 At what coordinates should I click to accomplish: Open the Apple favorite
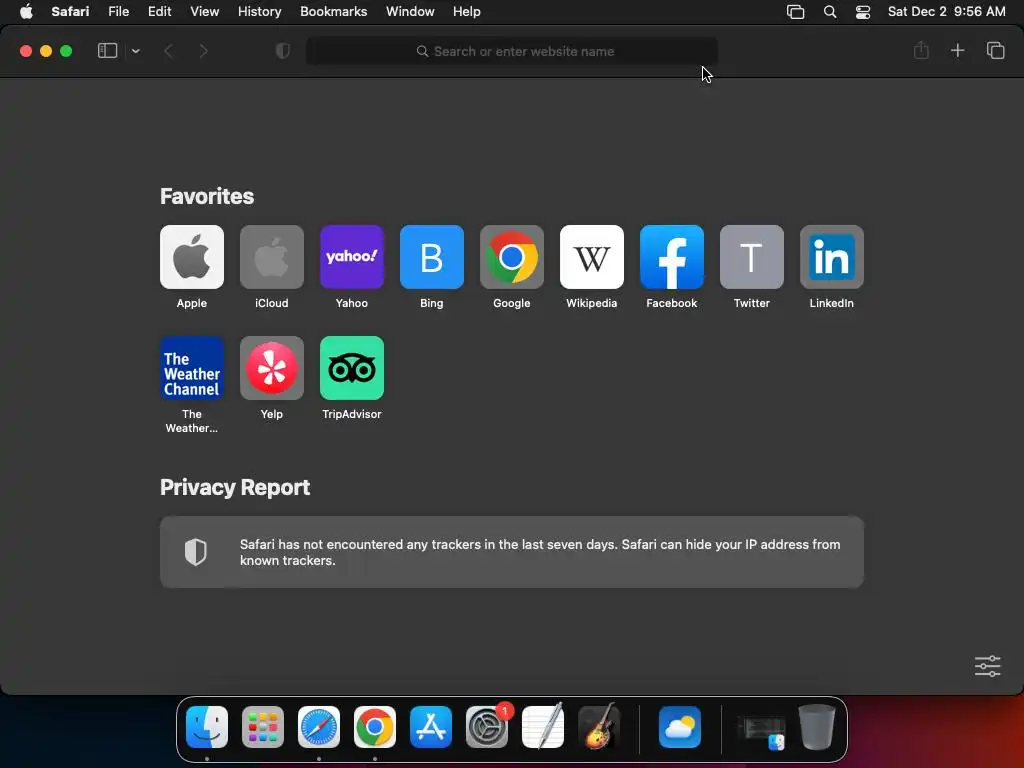click(191, 257)
